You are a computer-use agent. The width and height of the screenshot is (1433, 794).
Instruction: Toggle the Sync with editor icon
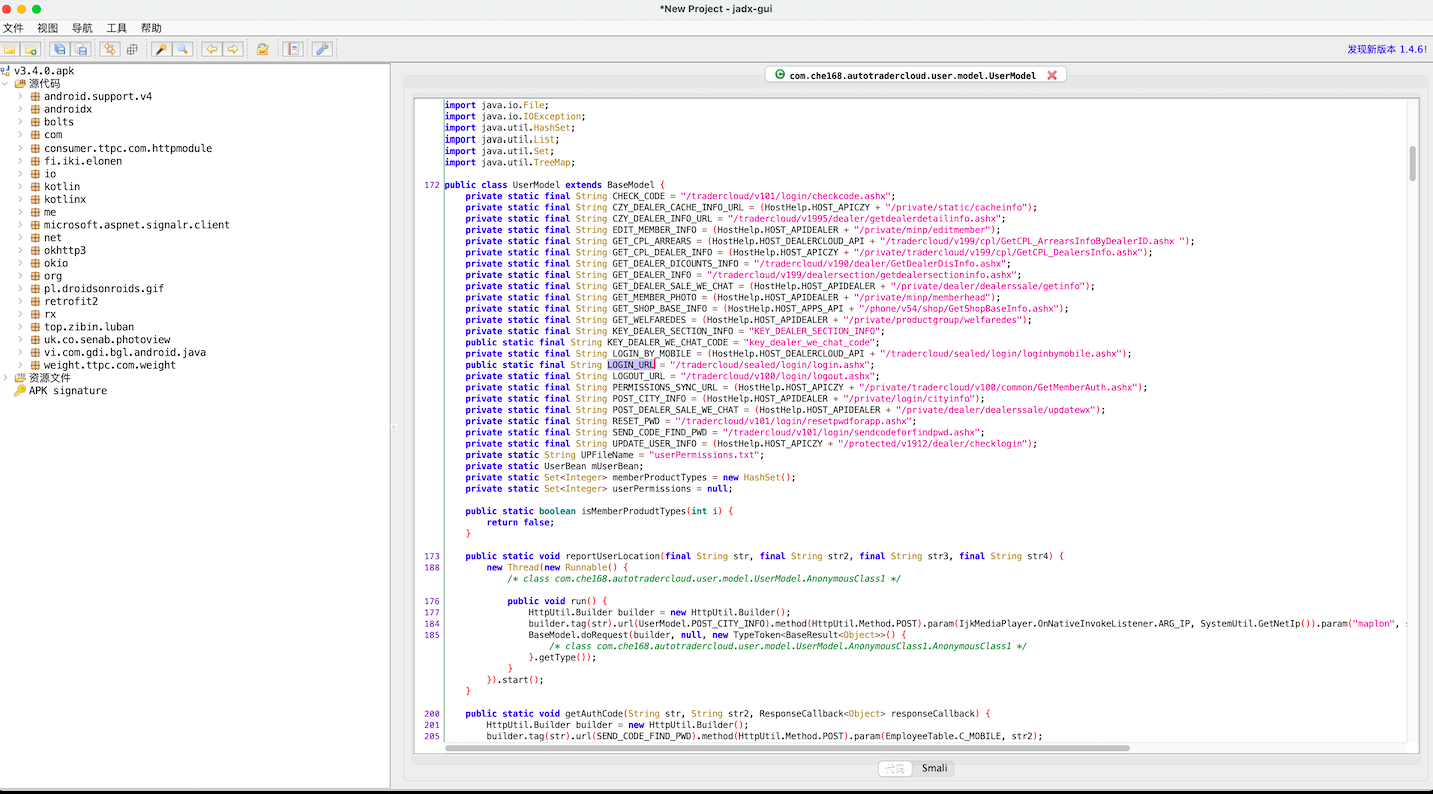tap(110, 49)
